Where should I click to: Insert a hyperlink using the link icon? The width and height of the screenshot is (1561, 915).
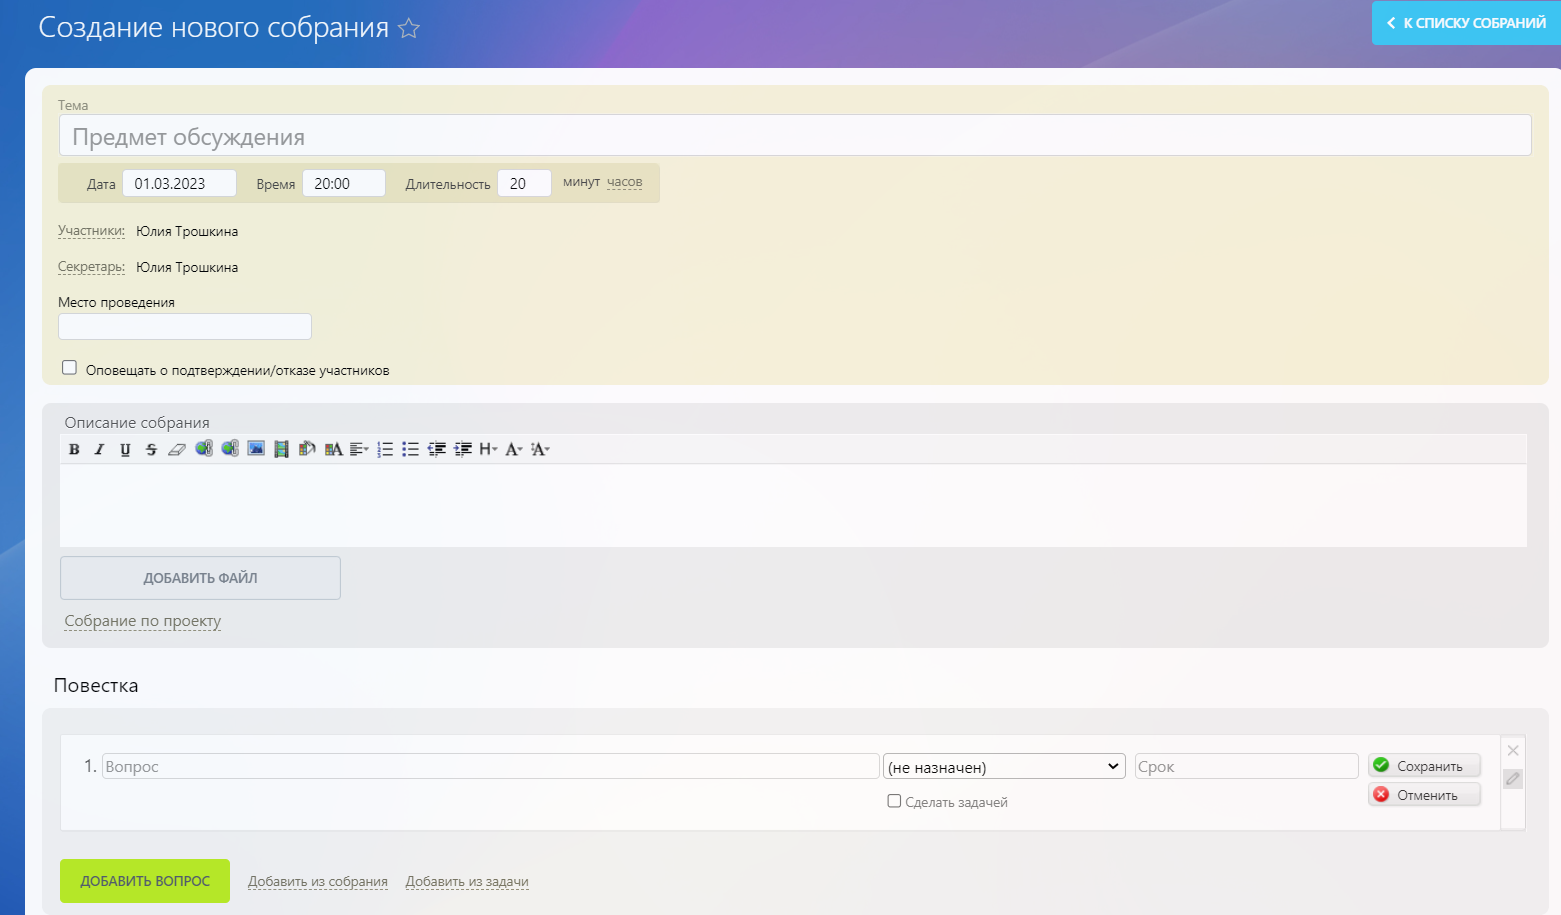click(x=204, y=449)
